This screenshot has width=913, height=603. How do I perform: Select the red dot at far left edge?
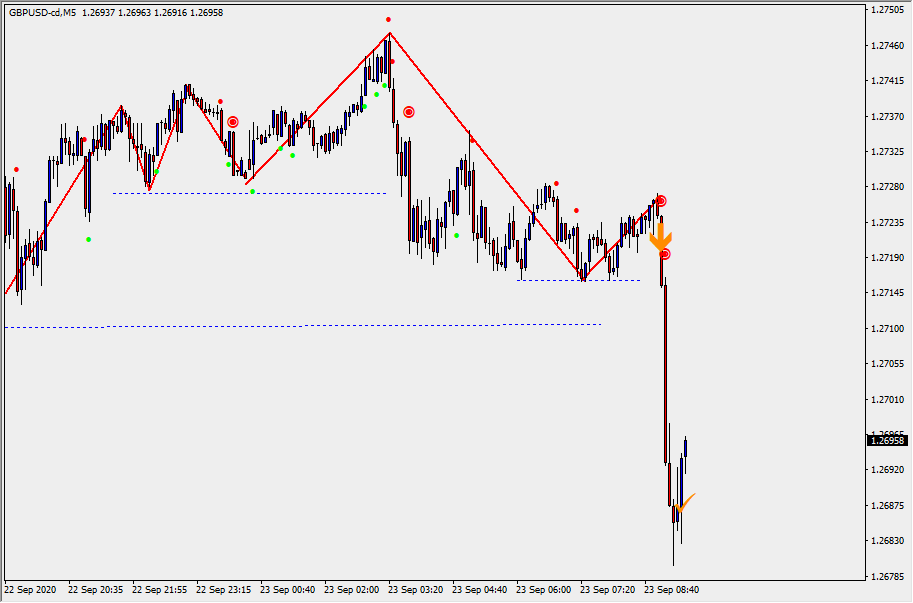(16, 169)
